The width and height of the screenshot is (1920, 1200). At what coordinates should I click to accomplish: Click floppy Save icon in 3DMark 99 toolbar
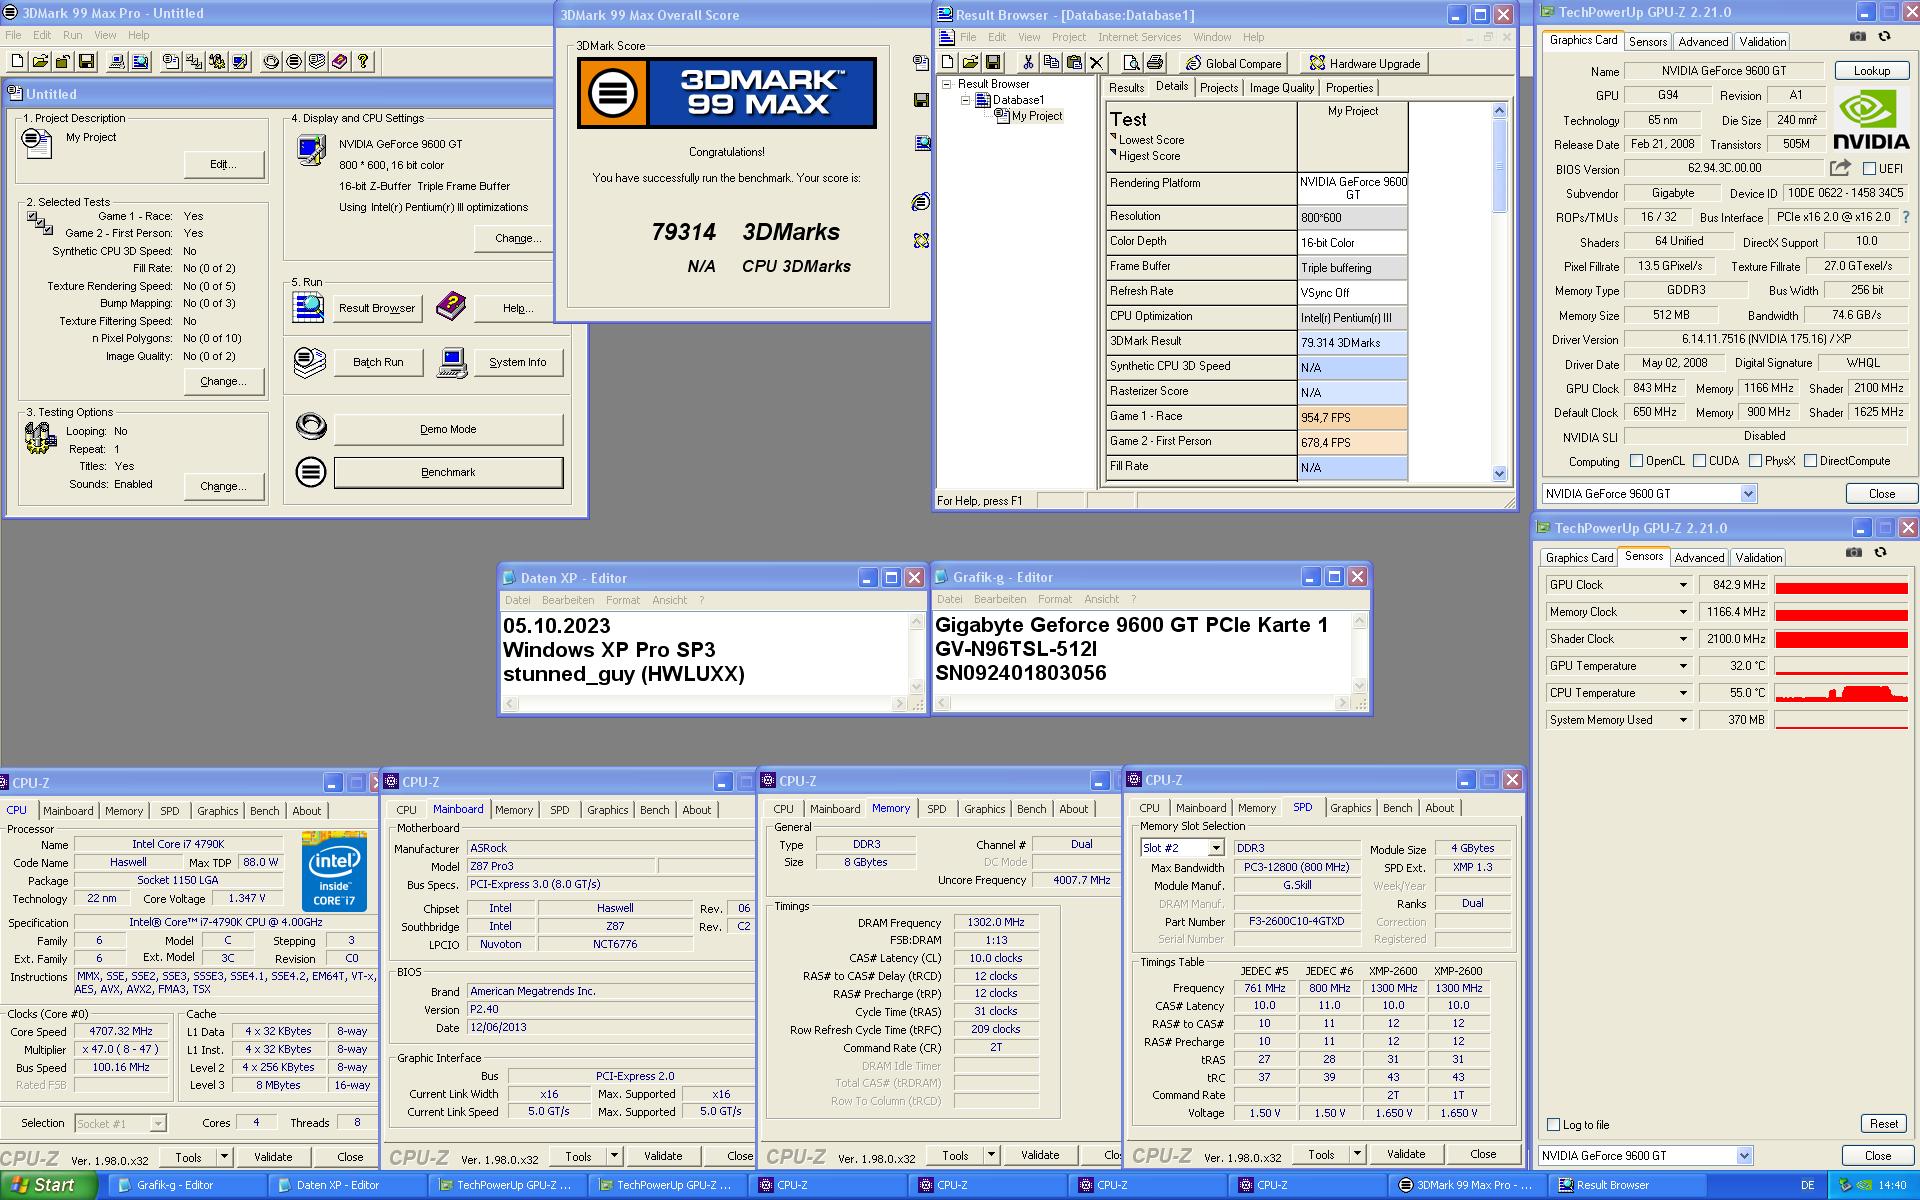click(x=86, y=62)
